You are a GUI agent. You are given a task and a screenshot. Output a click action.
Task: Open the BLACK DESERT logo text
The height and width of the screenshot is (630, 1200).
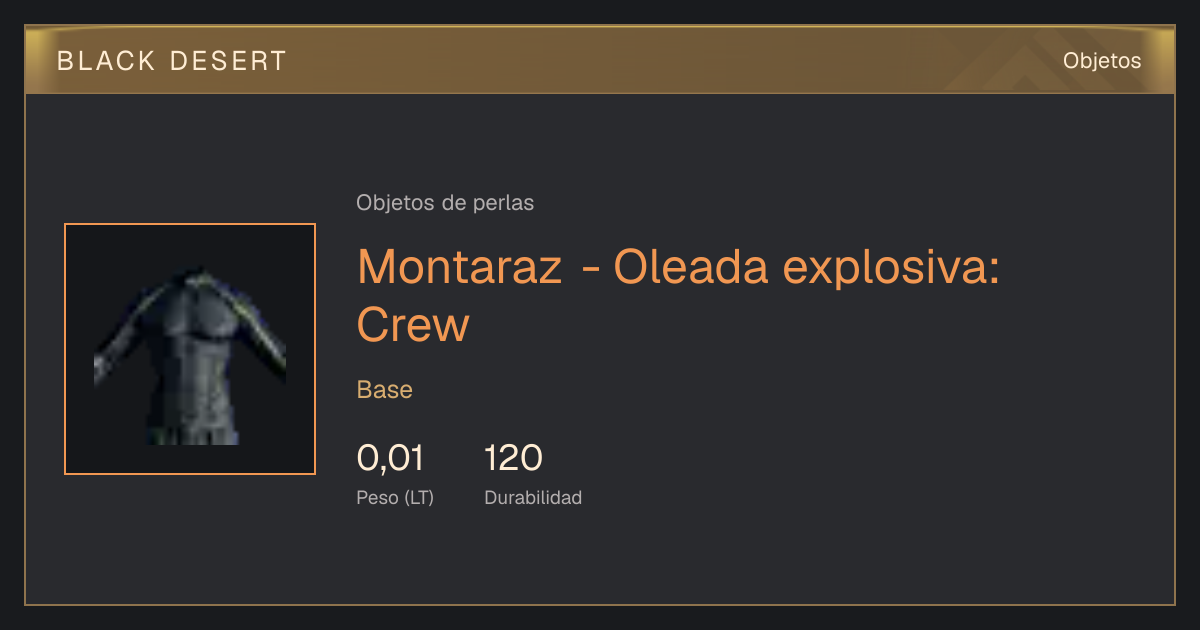point(172,61)
